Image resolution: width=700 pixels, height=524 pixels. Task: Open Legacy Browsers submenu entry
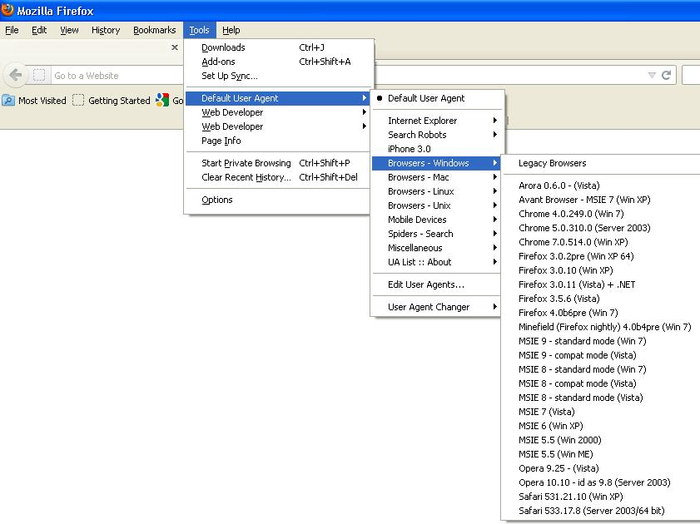point(601,163)
